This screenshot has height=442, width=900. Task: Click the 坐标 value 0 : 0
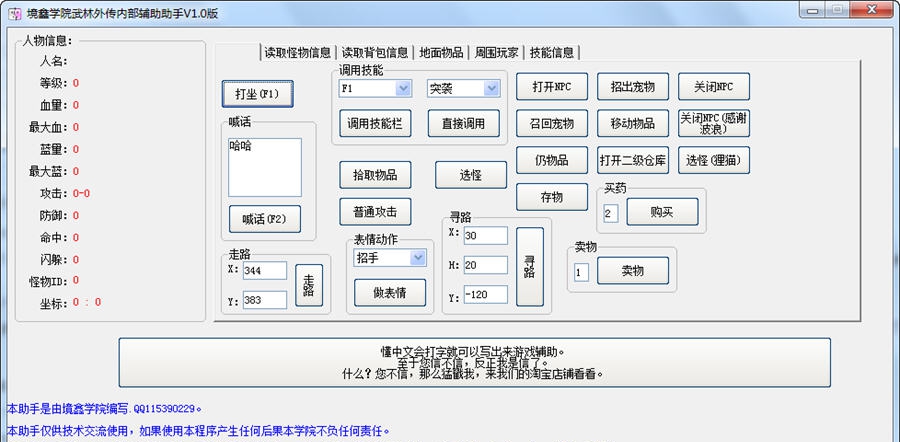(x=87, y=303)
